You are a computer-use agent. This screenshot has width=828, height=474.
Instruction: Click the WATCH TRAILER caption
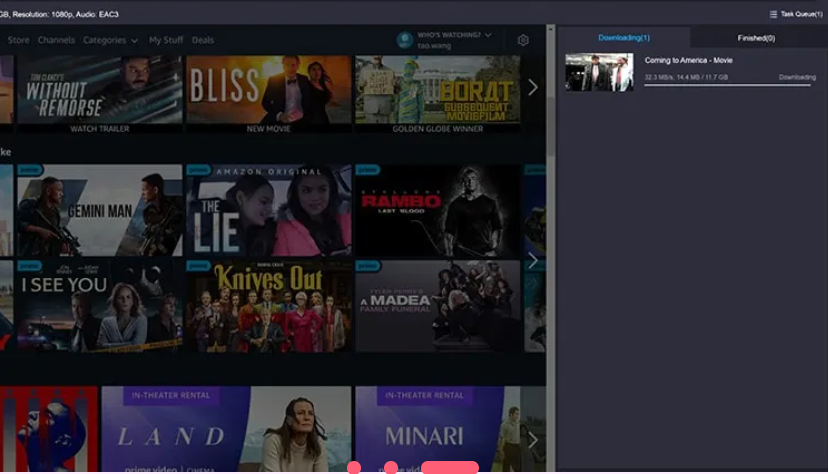click(100, 129)
